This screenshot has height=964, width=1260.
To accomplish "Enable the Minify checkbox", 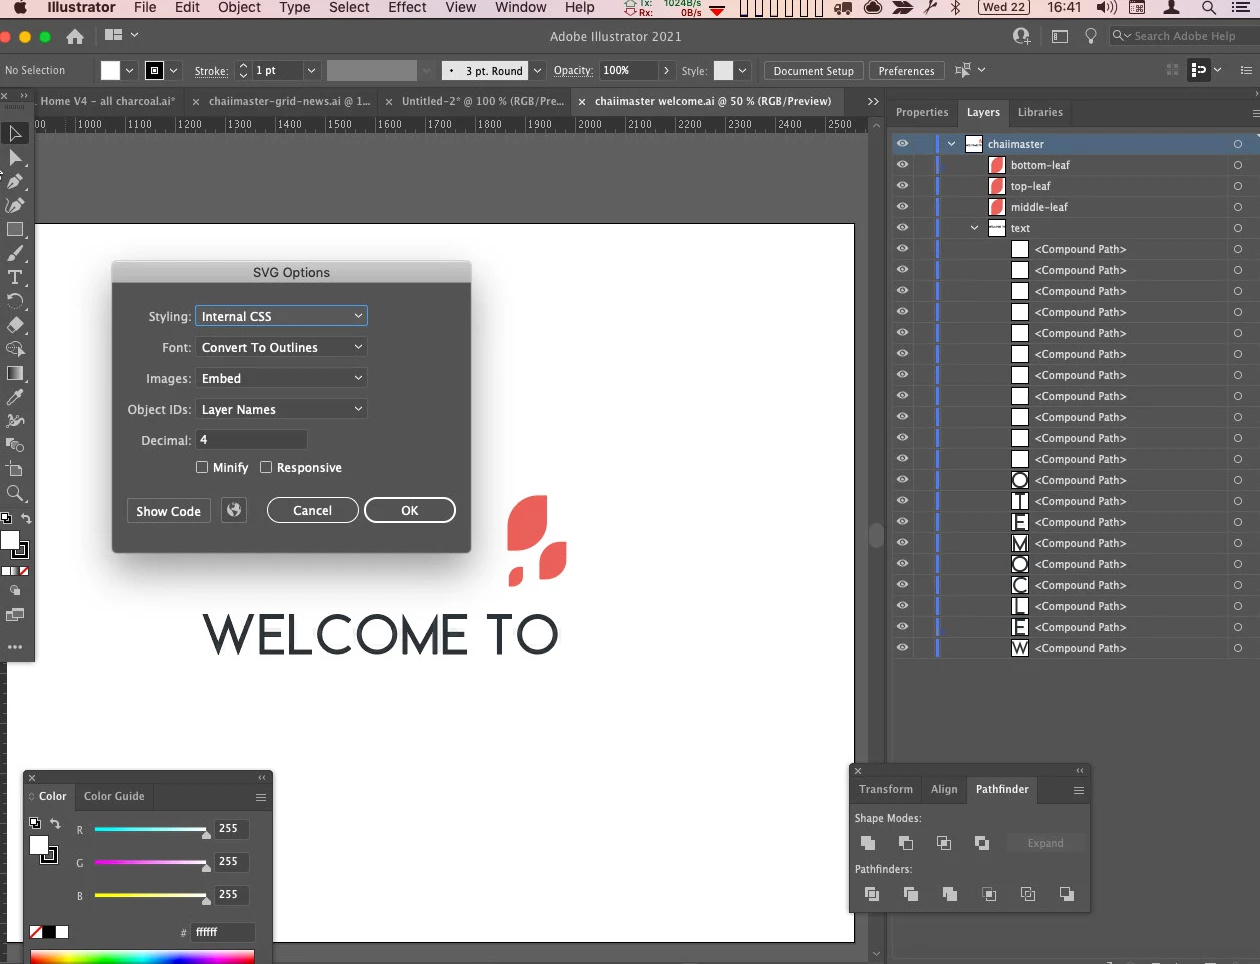I will (x=202, y=467).
